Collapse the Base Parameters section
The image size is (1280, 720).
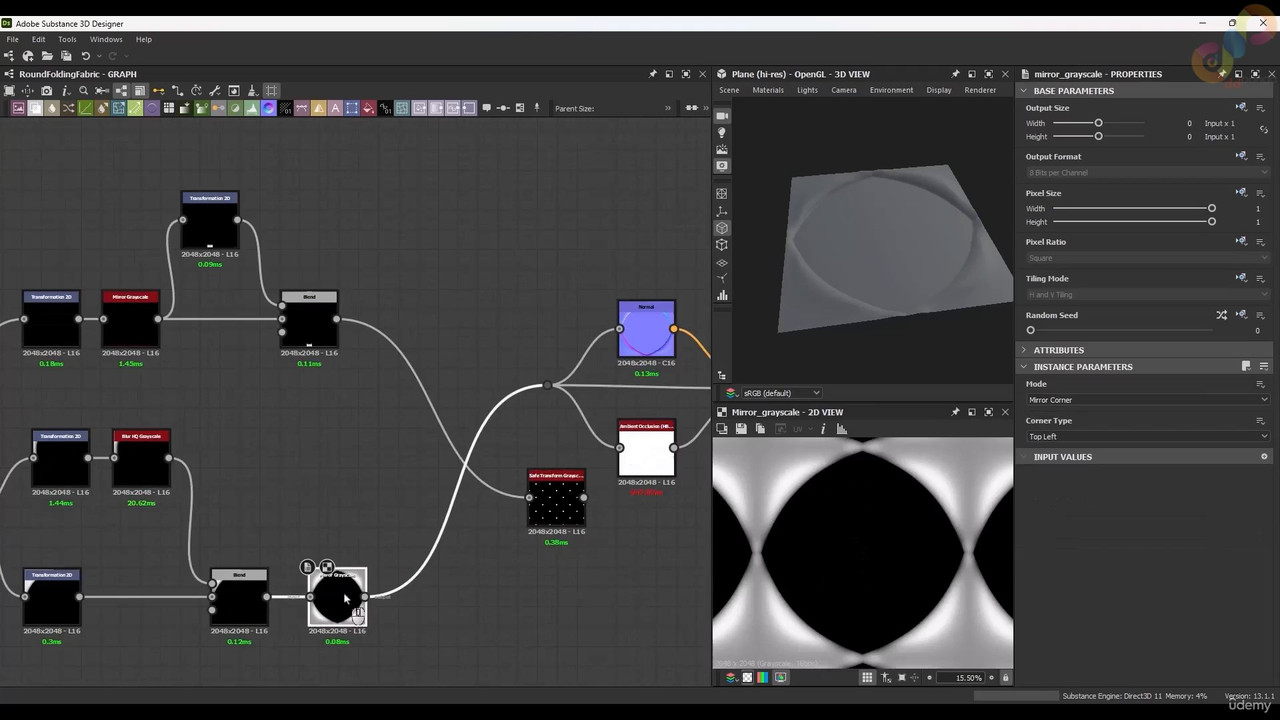1024,91
